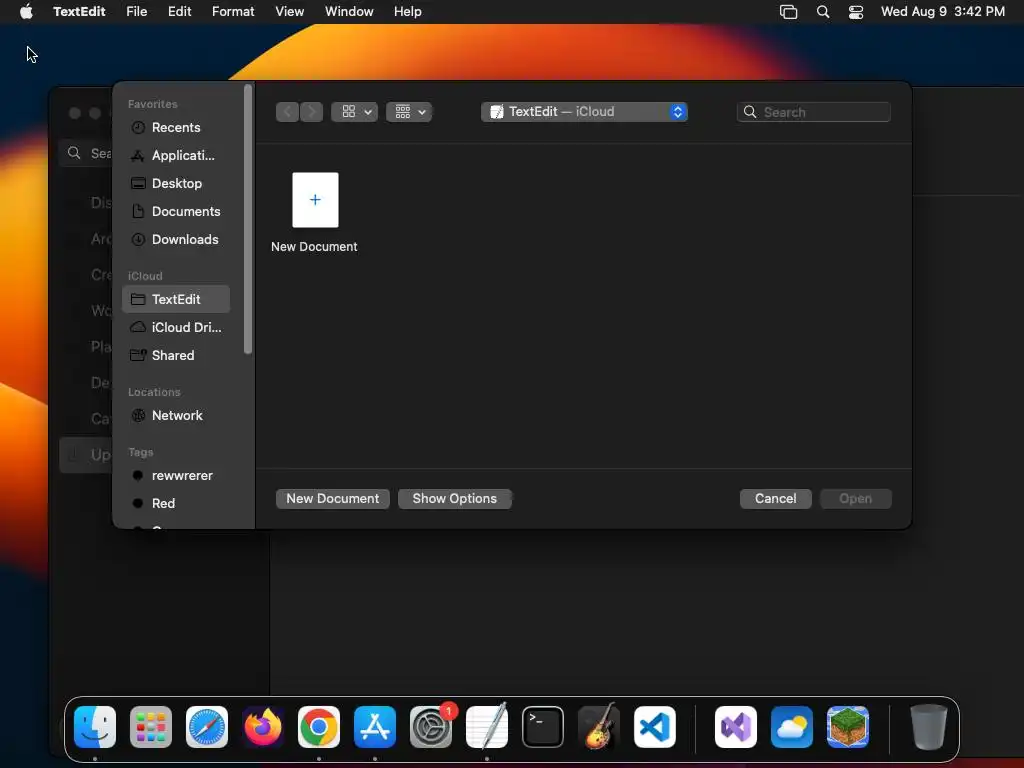Open the Format menu

(x=233, y=11)
